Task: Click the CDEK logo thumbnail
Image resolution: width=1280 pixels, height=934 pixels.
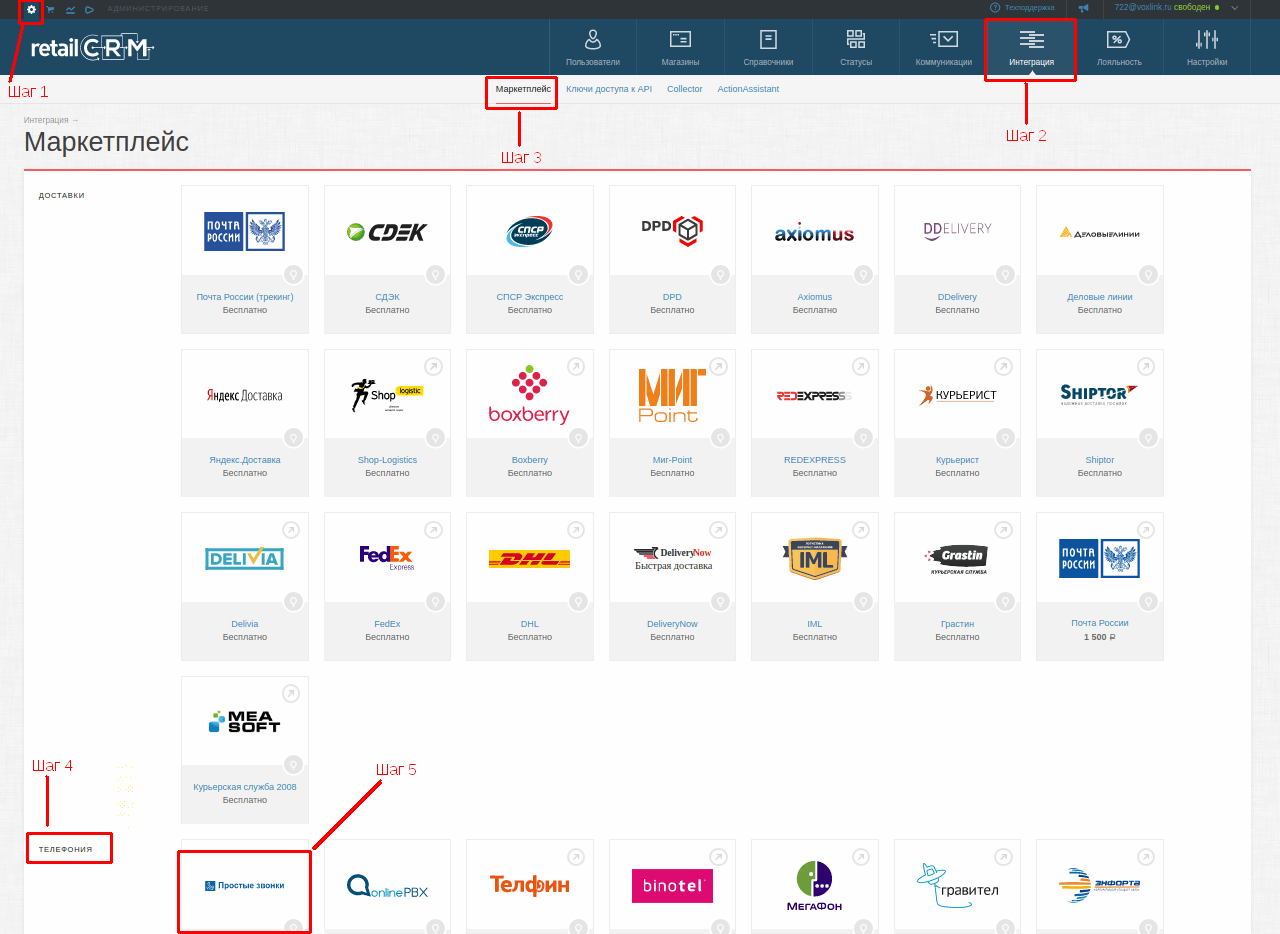Action: (x=387, y=232)
